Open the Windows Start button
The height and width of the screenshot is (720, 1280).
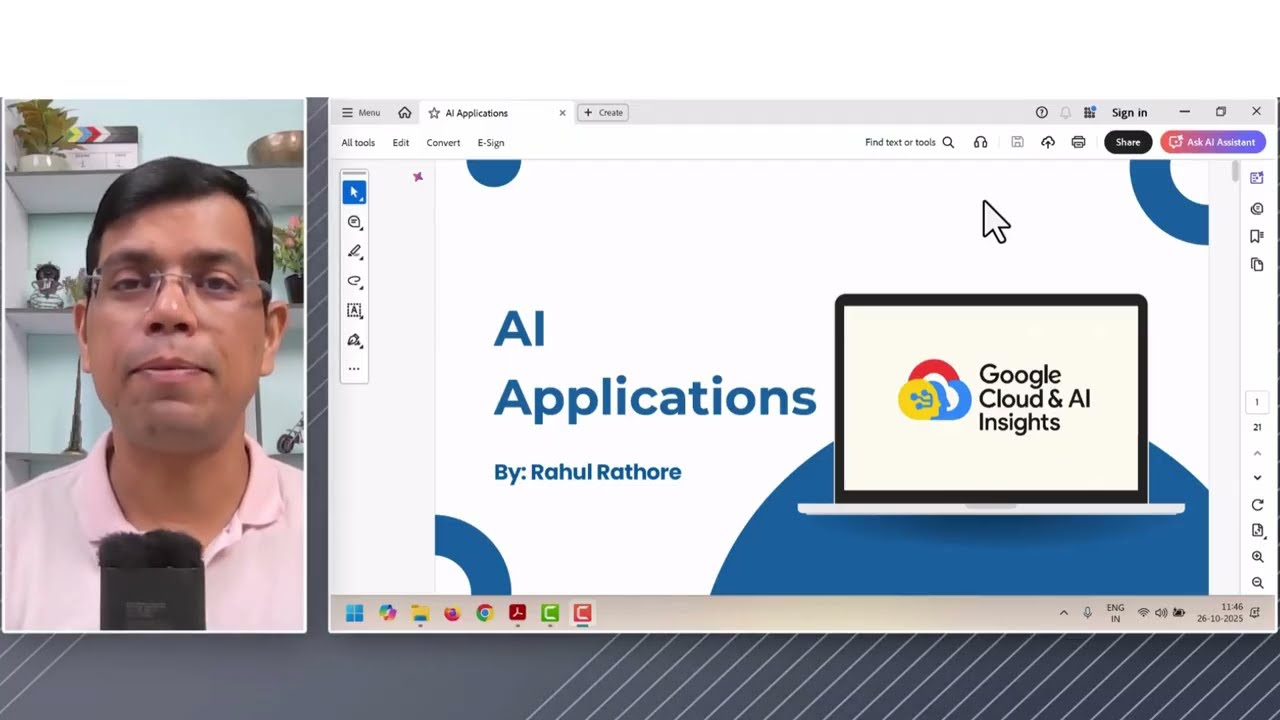pyautogui.click(x=354, y=613)
